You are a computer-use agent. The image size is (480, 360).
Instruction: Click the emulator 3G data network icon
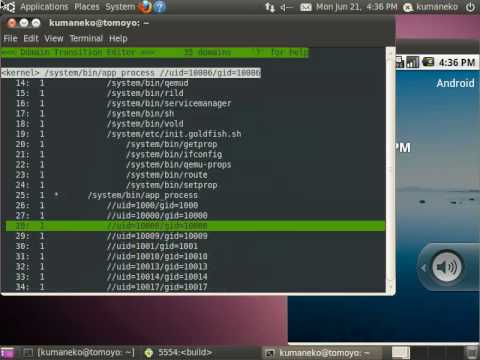400,62
